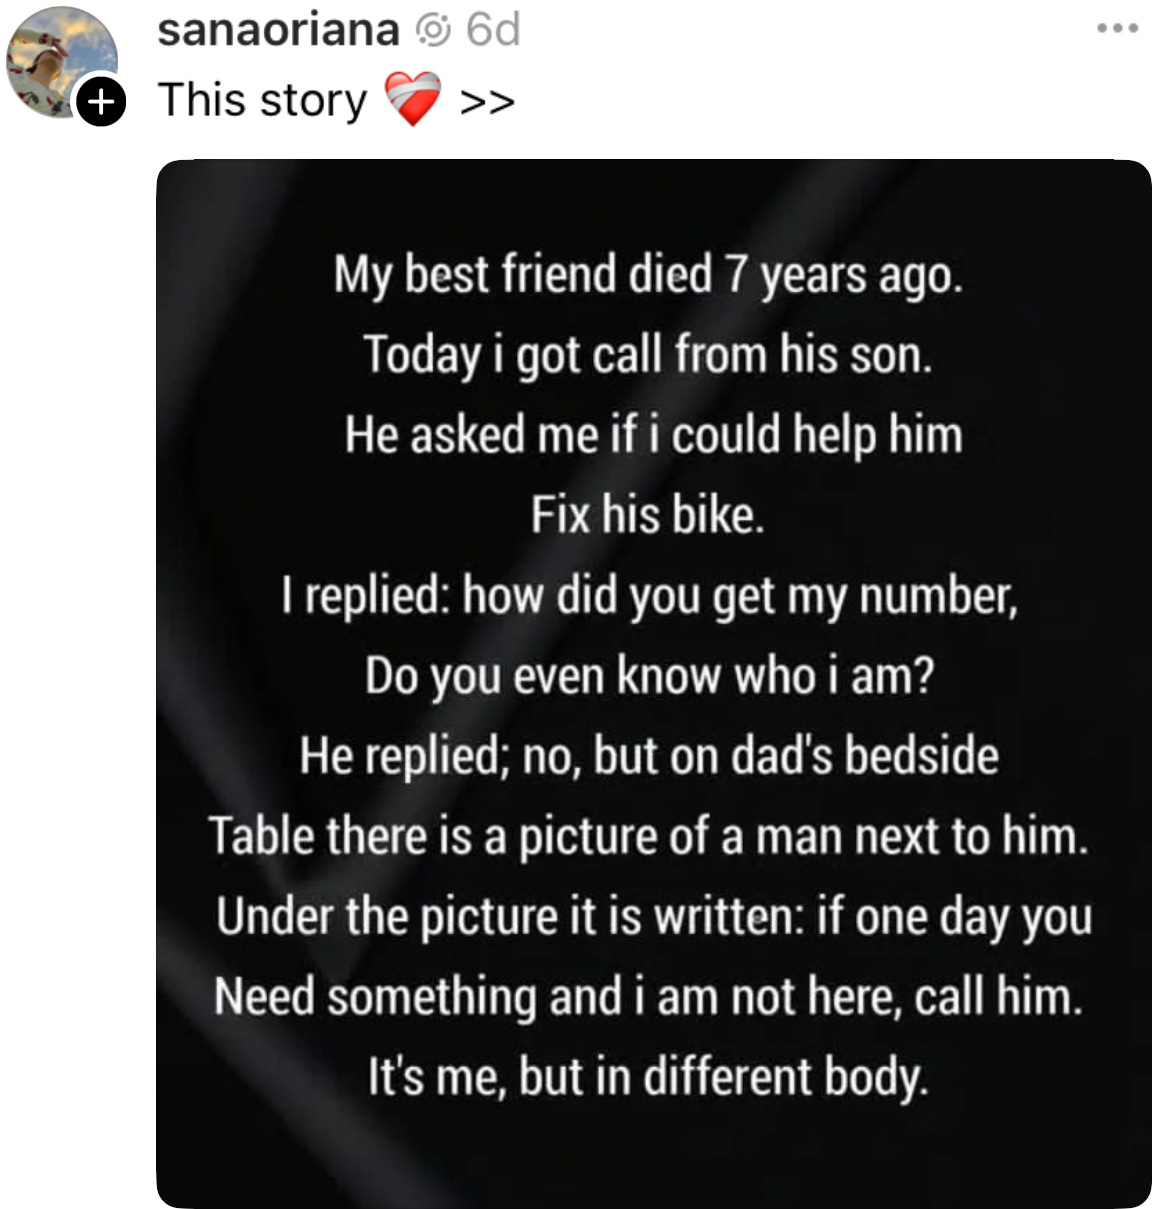
Task: Click the mended heart emoji in caption
Action: click(413, 99)
